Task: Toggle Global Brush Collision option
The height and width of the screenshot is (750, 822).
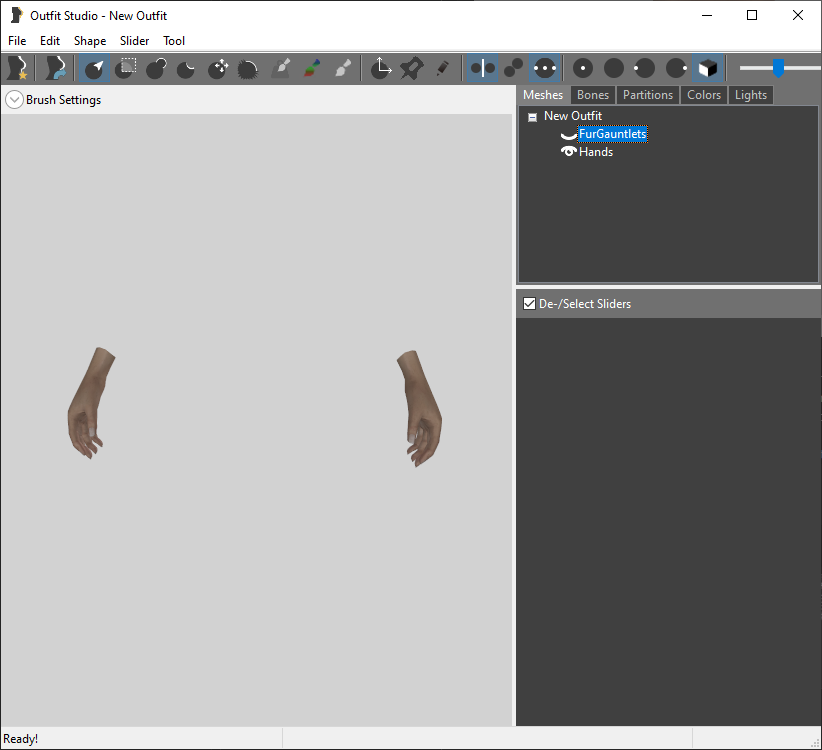Action: [x=545, y=68]
